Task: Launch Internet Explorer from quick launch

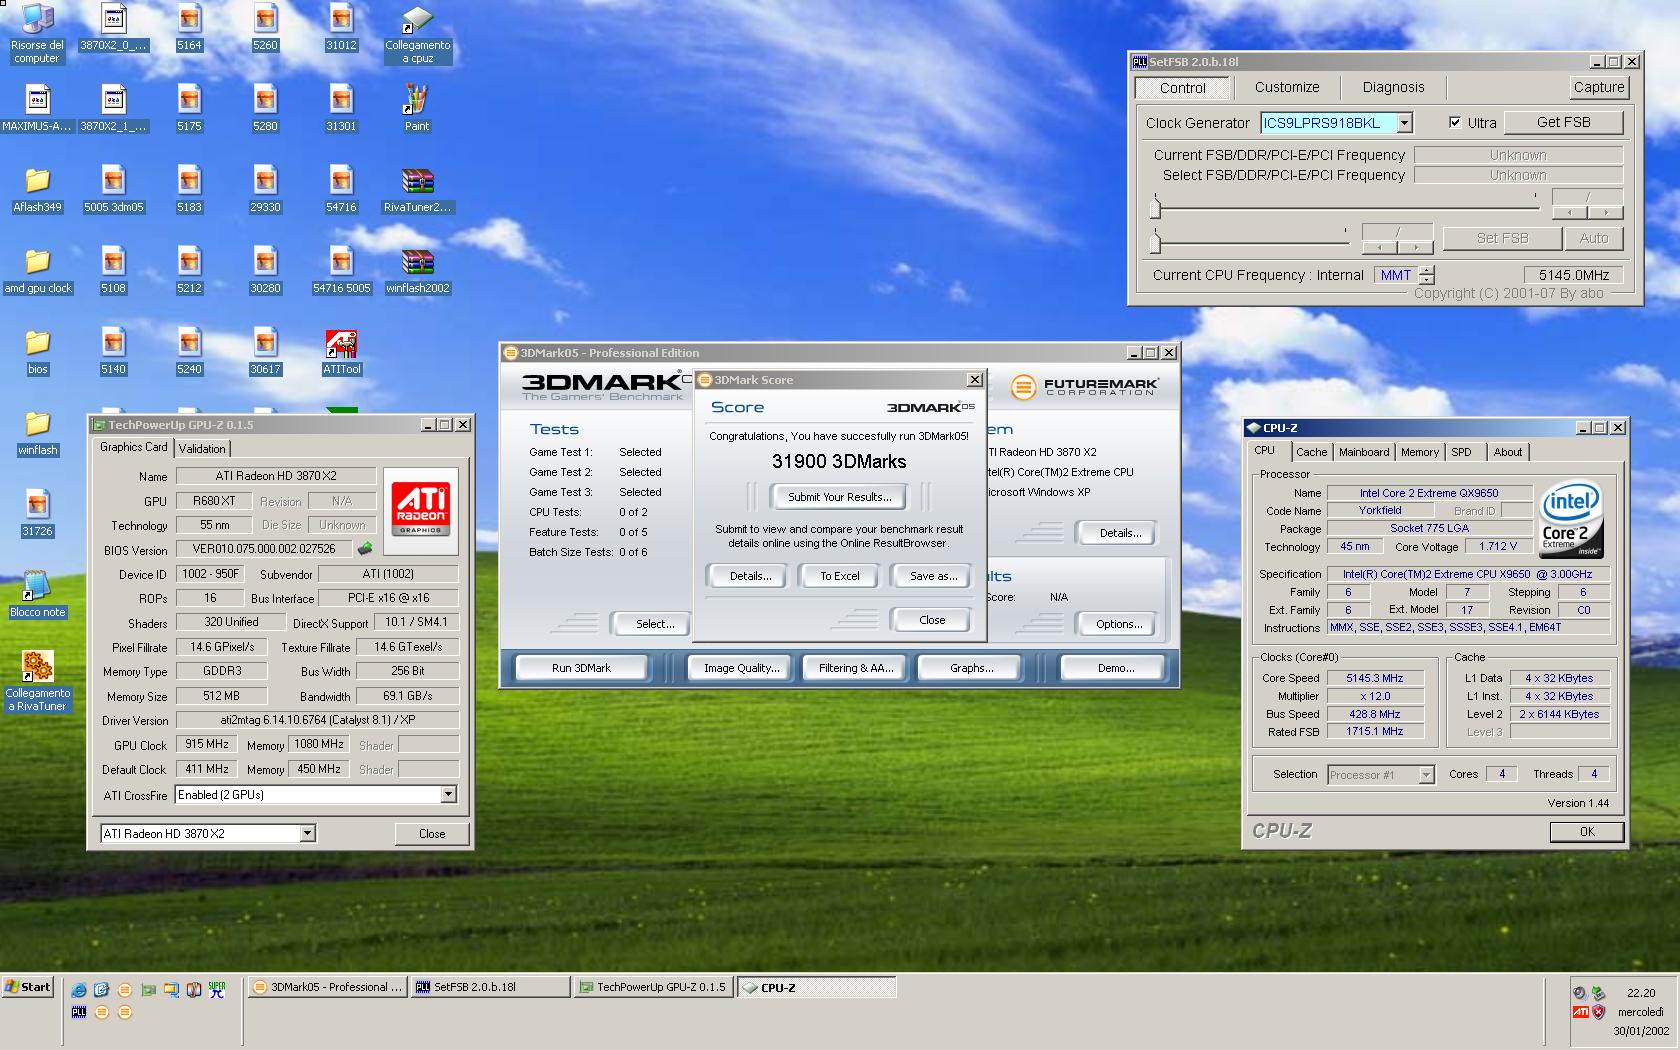Action: (x=79, y=990)
